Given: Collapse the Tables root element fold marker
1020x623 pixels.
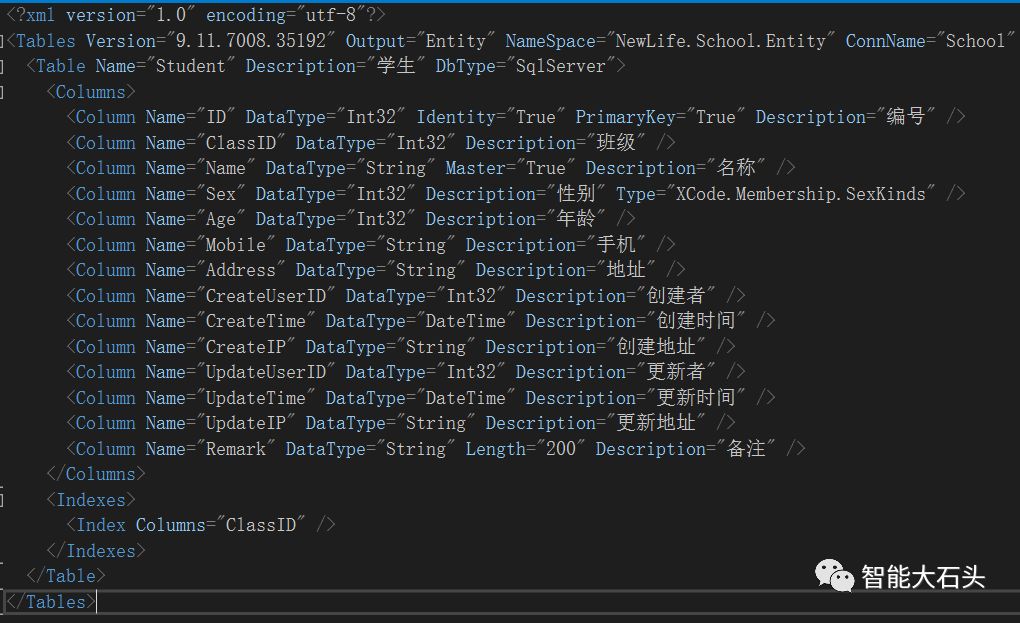Looking at the screenshot, I should [x=3, y=41].
